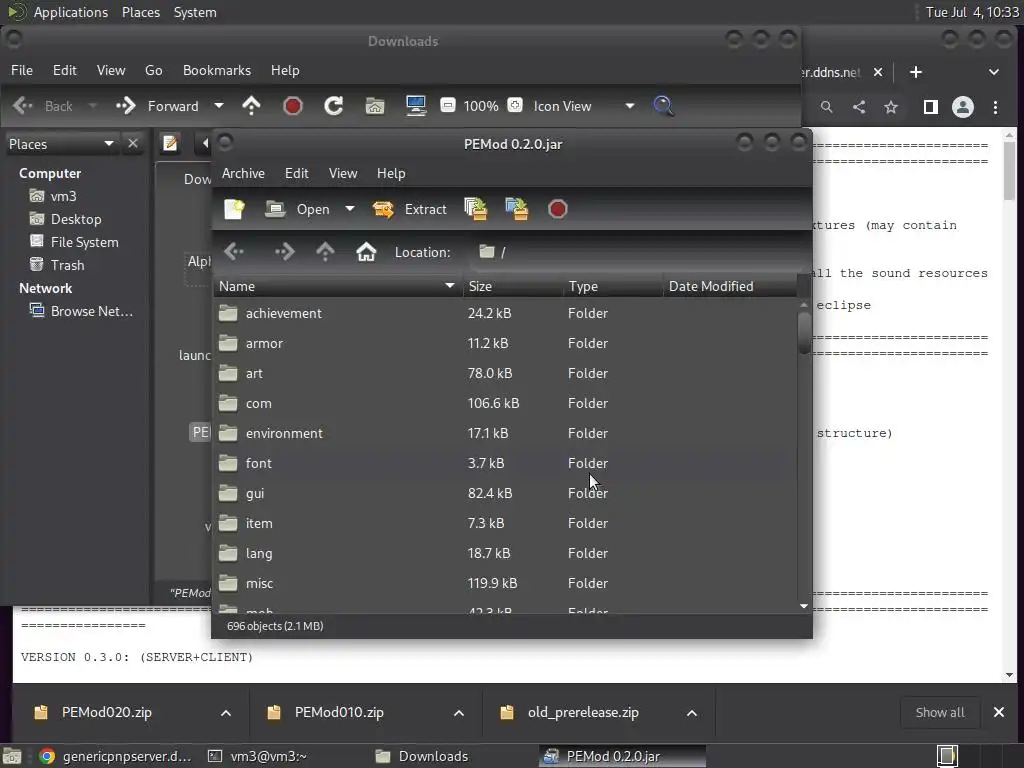1024x768 pixels.
Task: Add a folder to the archive icon
Action: point(516,209)
